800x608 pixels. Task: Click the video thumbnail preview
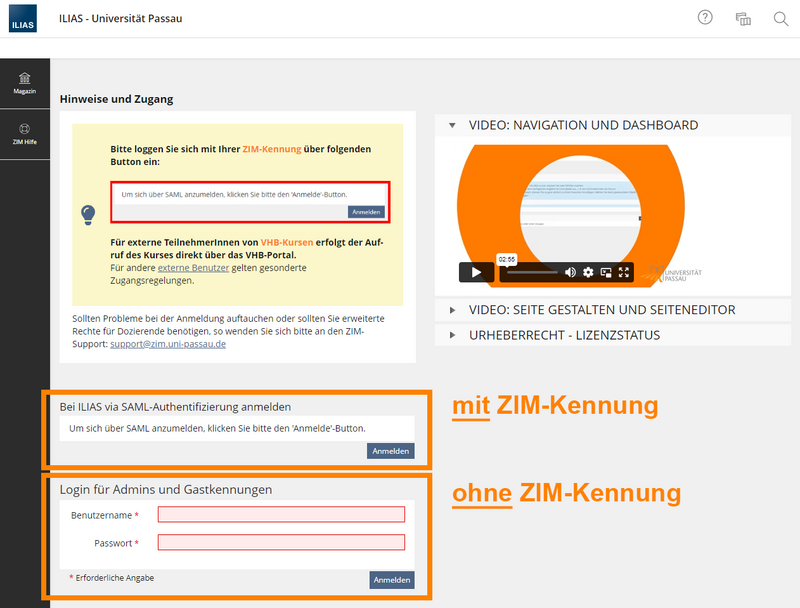point(570,214)
